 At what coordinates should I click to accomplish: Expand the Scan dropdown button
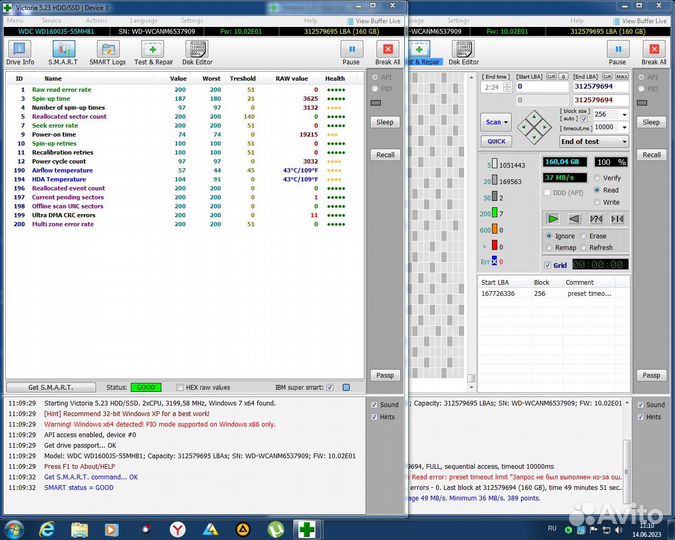pyautogui.click(x=496, y=122)
